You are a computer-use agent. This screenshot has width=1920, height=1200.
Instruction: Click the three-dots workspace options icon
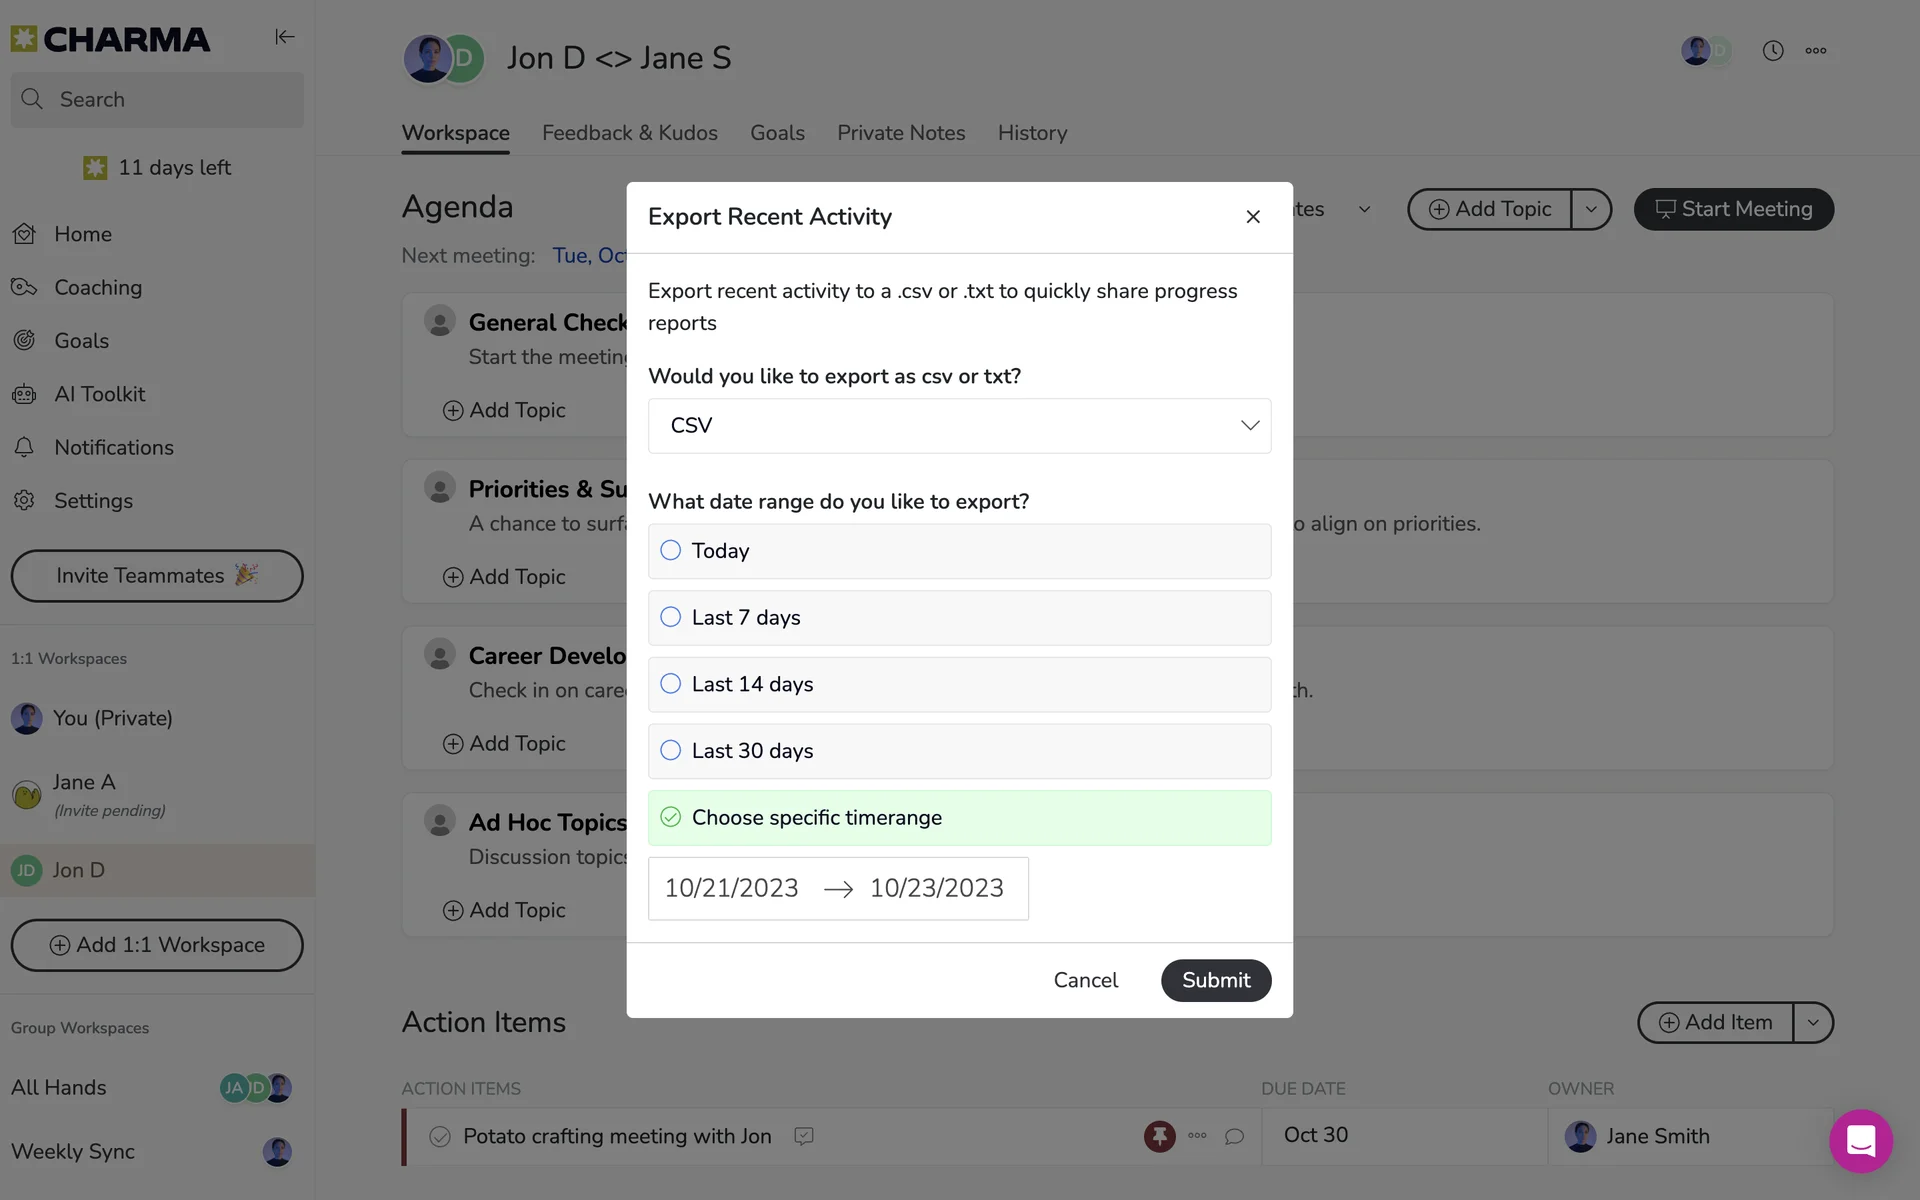click(1816, 51)
